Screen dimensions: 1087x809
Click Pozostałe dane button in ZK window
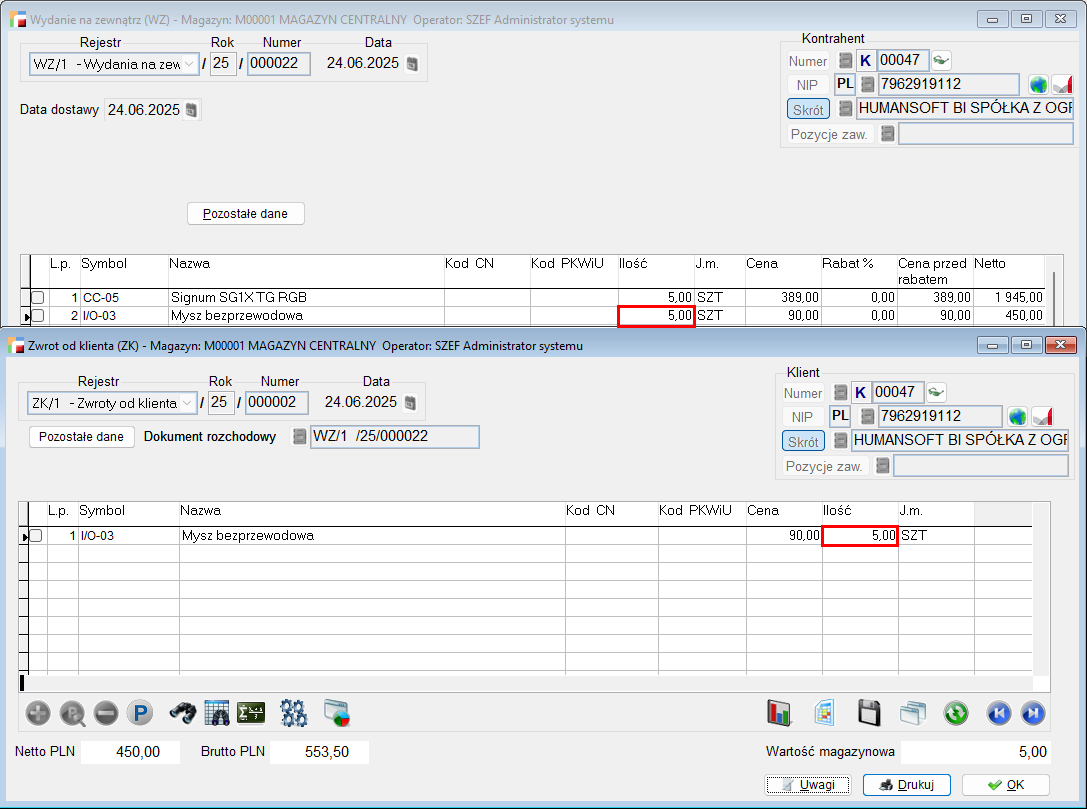tap(81, 437)
